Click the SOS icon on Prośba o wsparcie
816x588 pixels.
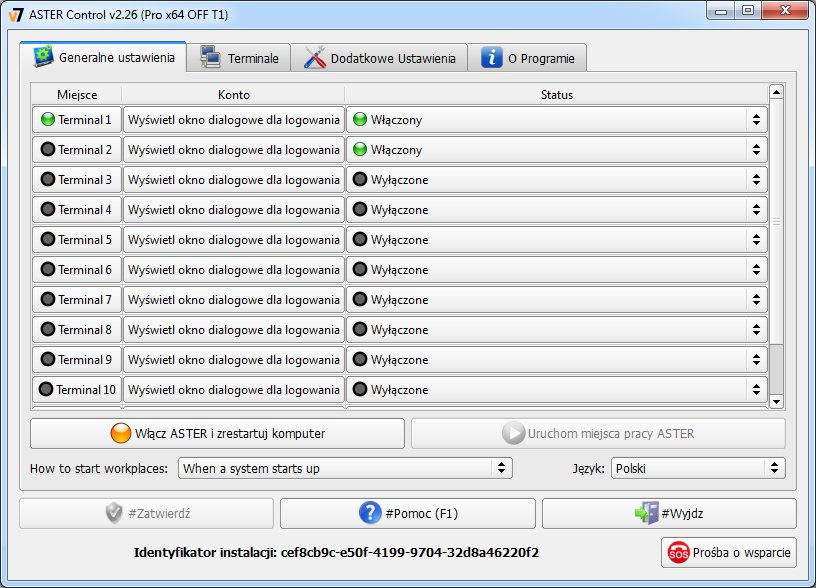(x=679, y=553)
